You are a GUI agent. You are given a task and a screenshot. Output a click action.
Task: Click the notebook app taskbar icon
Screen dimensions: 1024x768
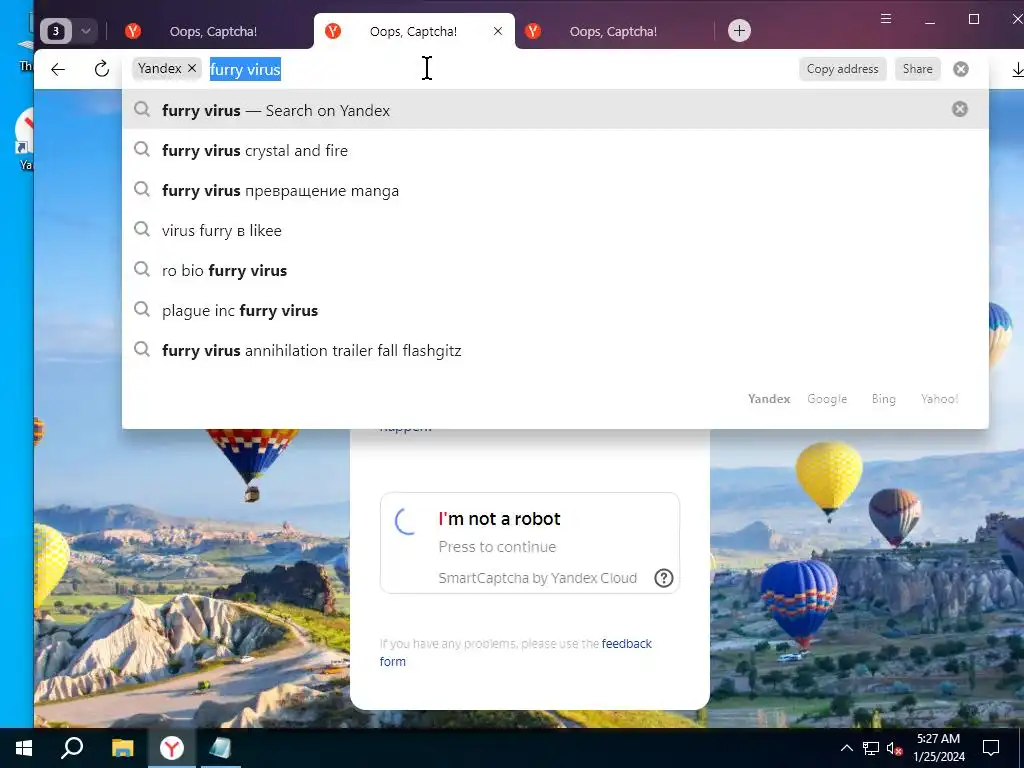(220, 748)
